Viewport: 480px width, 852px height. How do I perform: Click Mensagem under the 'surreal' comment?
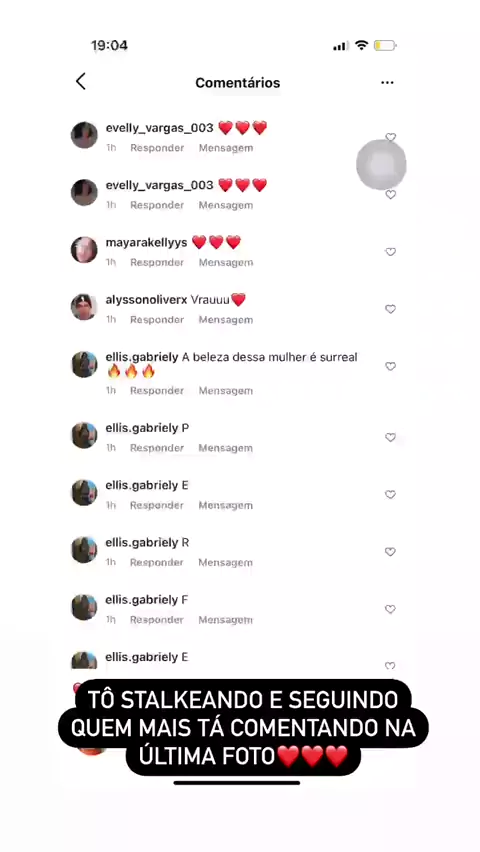coord(226,391)
